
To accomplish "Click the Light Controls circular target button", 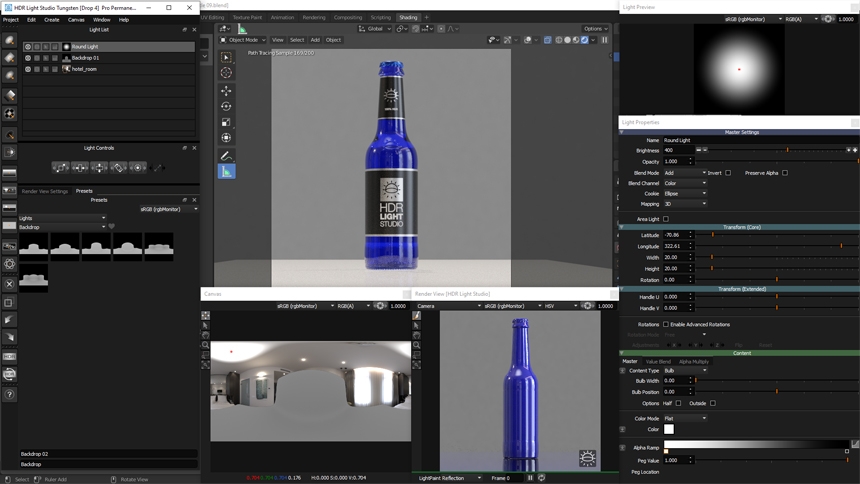I will pyautogui.click(x=138, y=168).
